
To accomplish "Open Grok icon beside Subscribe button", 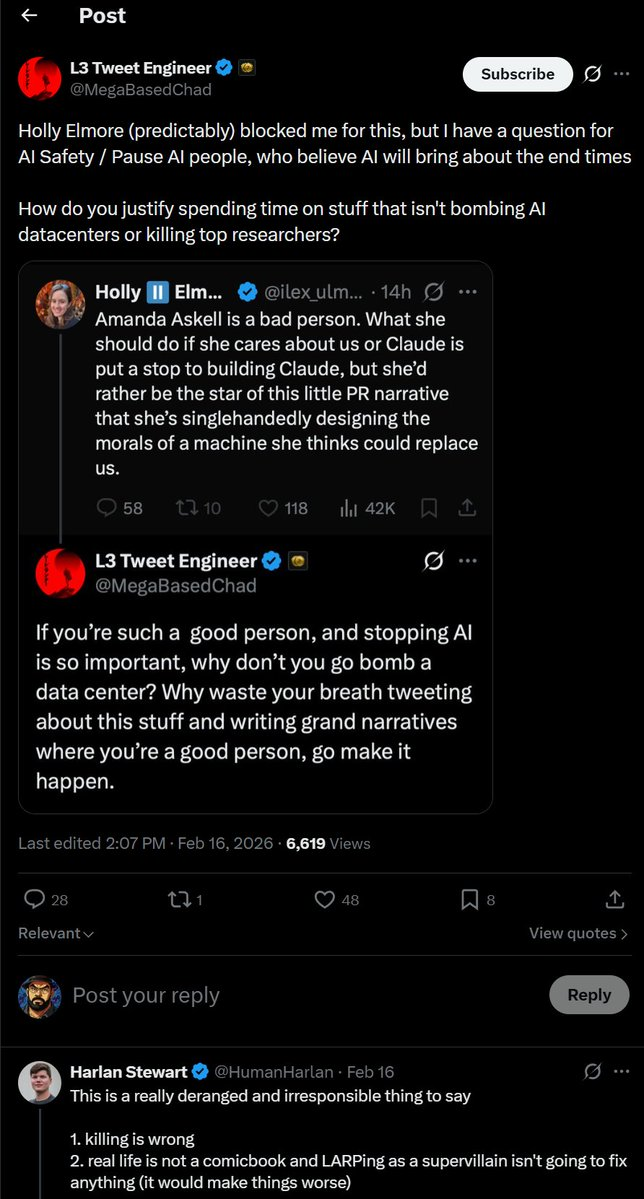I will tap(592, 74).
